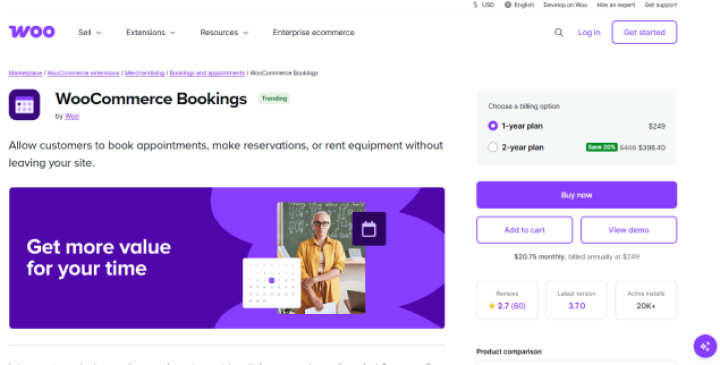Click the $398.40 discounted price
720x365 pixels.
[x=652, y=147]
